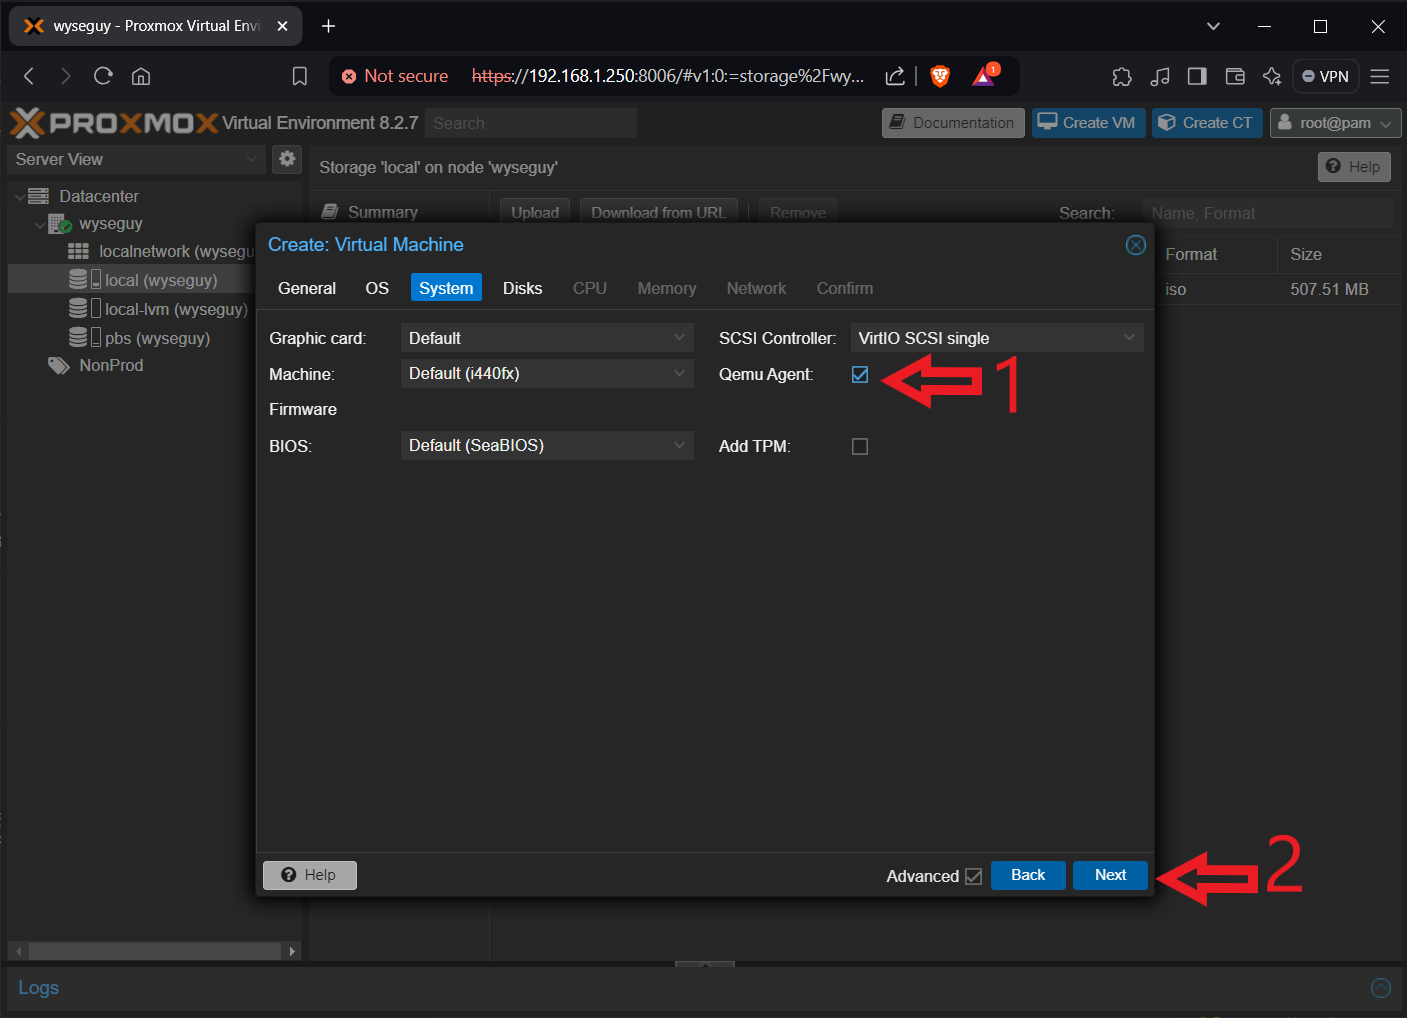Close the Create Virtual Machine dialog

pyautogui.click(x=1135, y=245)
